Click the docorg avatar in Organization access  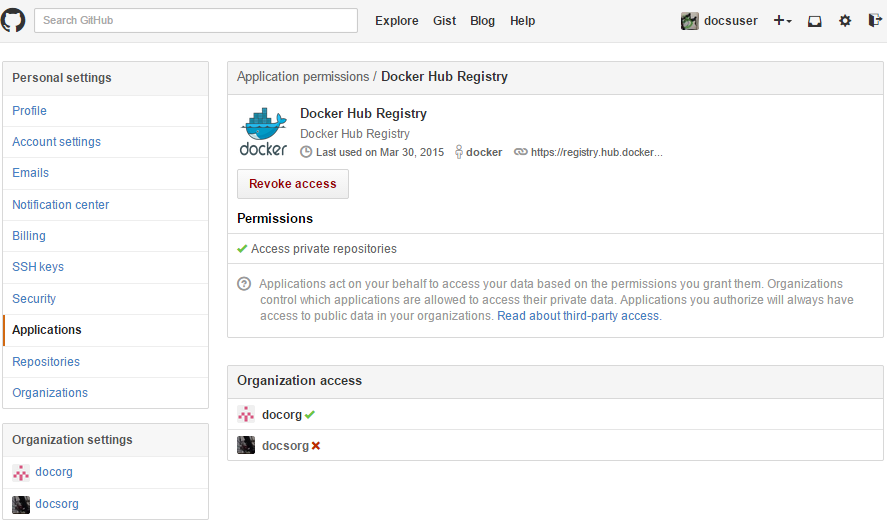tap(246, 414)
